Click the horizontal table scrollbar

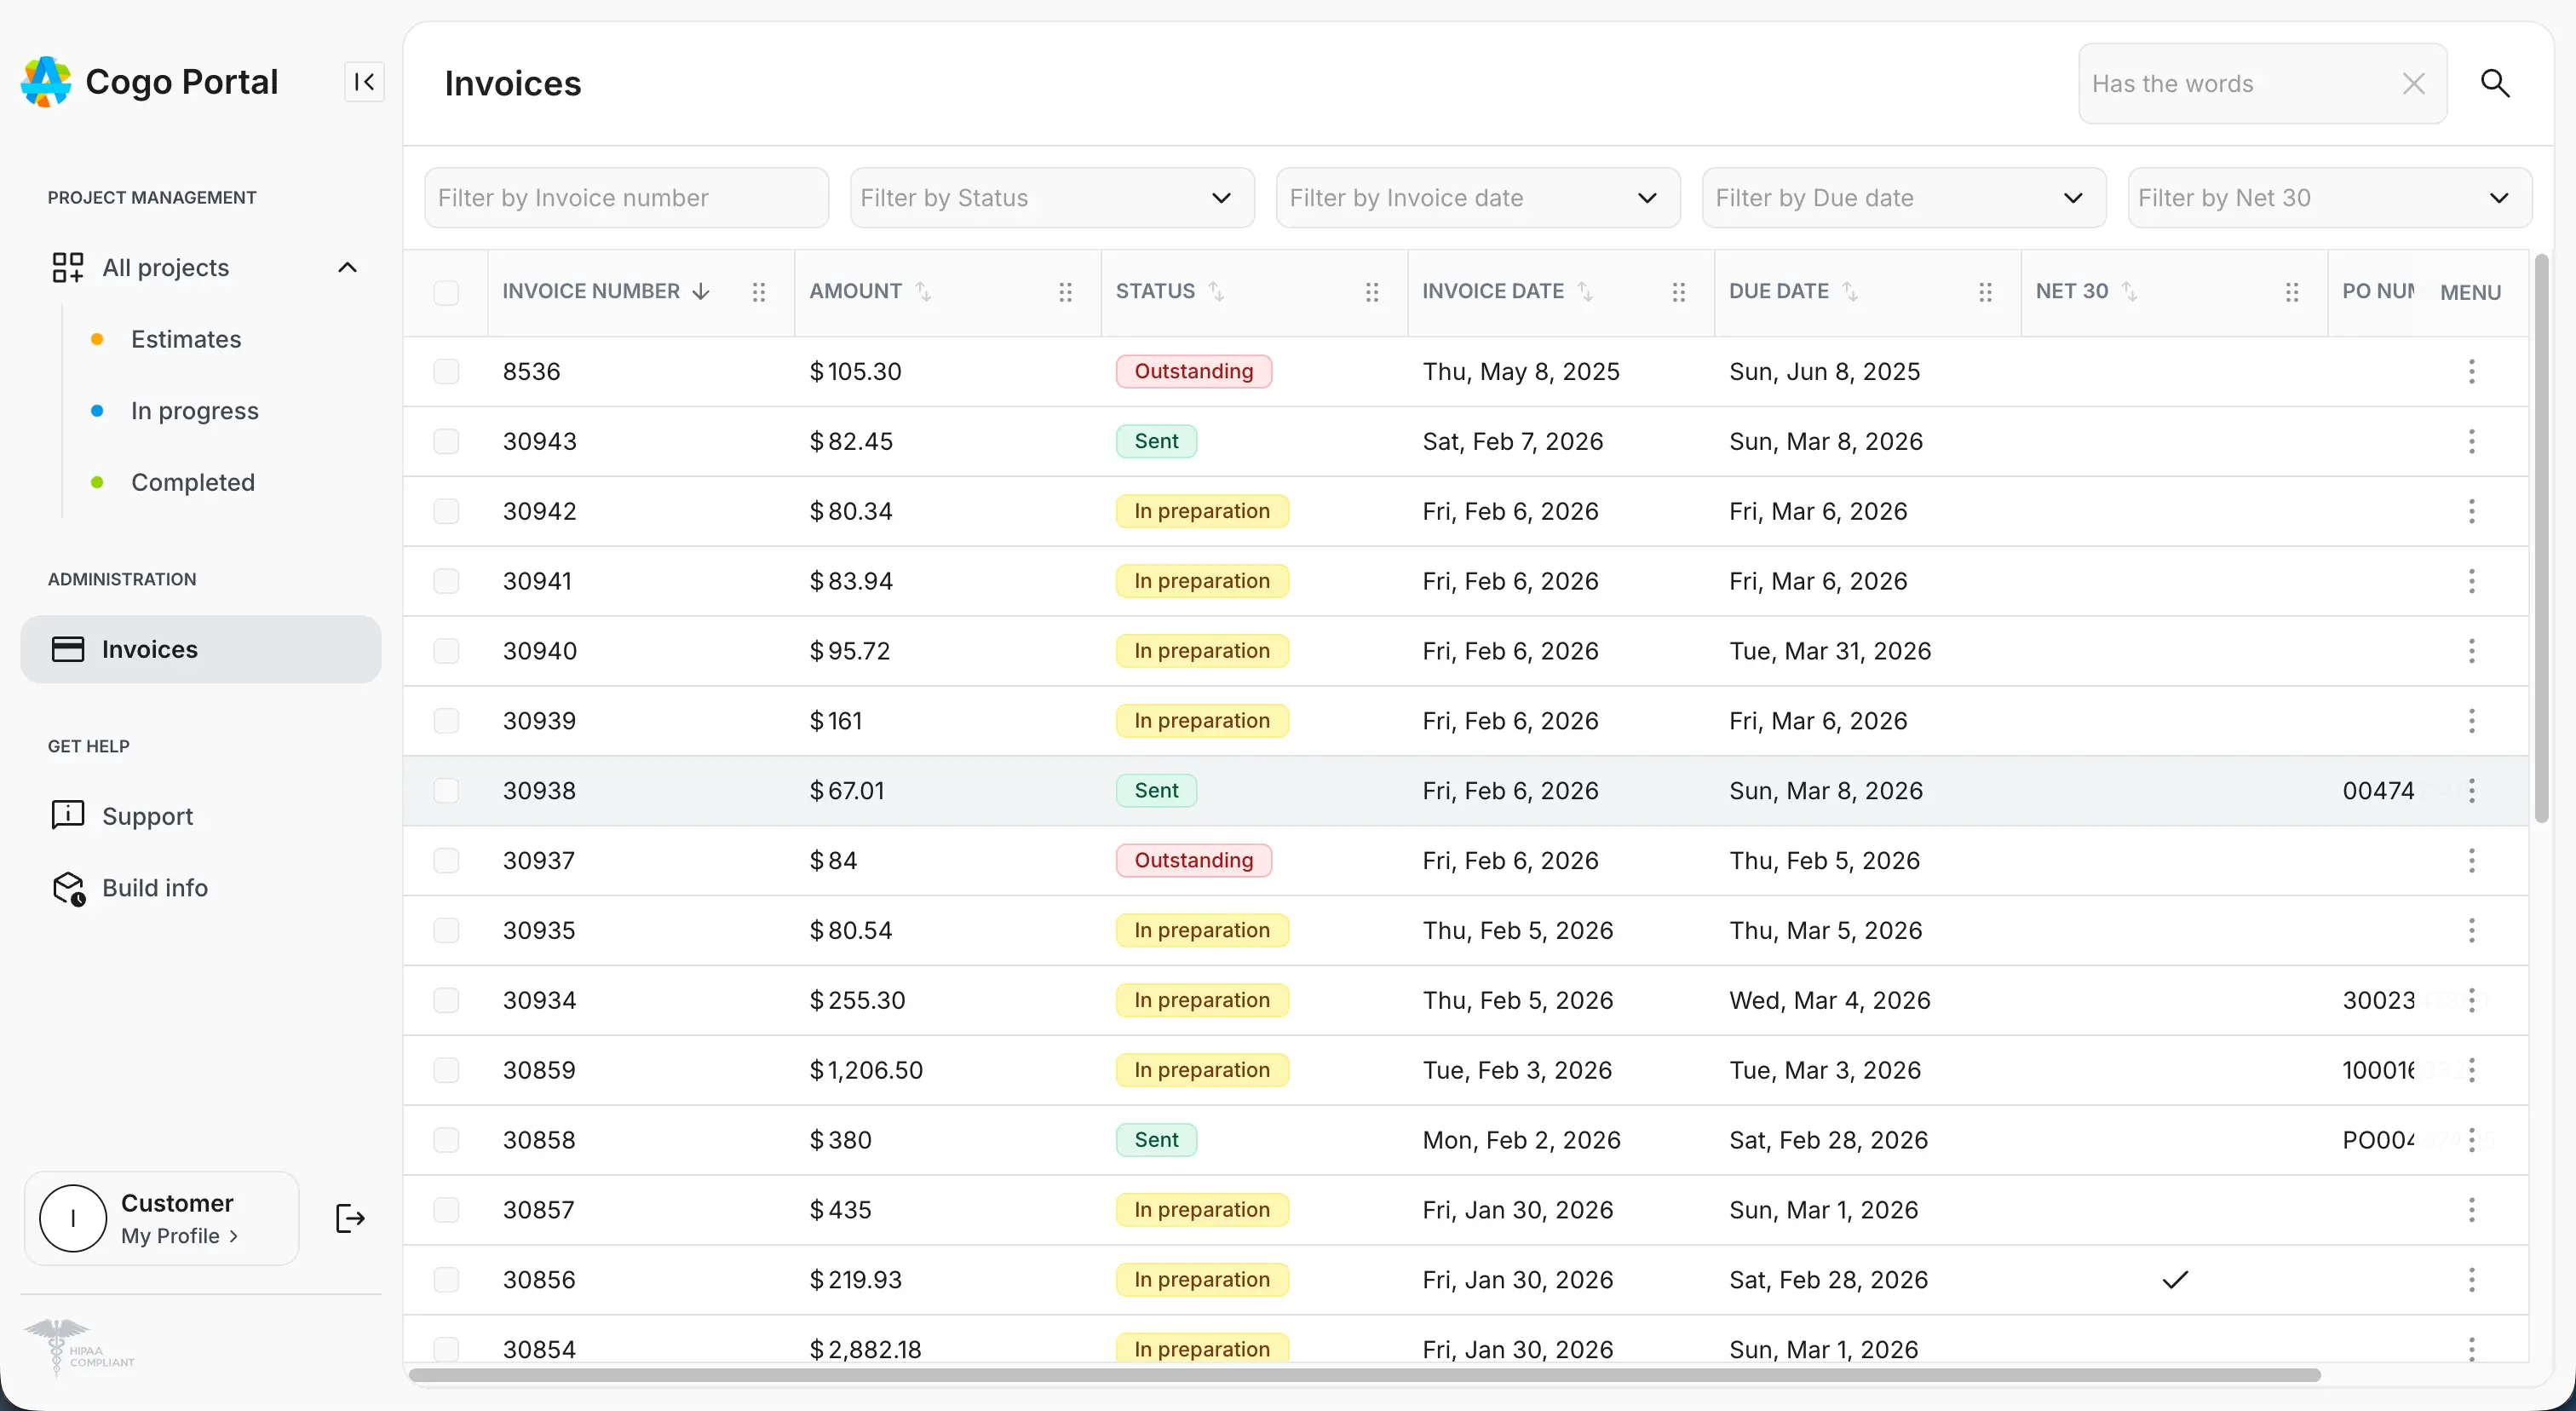click(x=1364, y=1375)
